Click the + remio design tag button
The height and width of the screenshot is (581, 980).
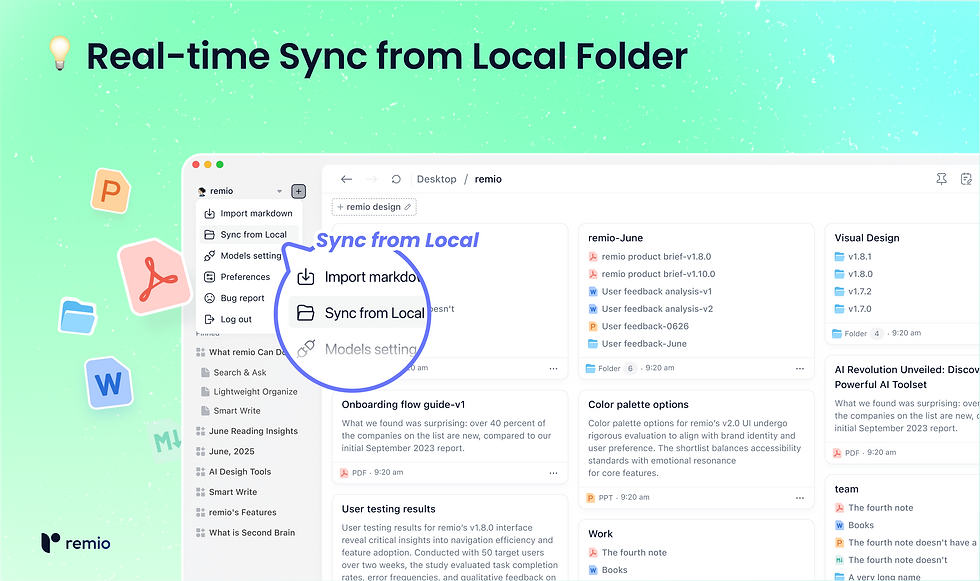374,207
